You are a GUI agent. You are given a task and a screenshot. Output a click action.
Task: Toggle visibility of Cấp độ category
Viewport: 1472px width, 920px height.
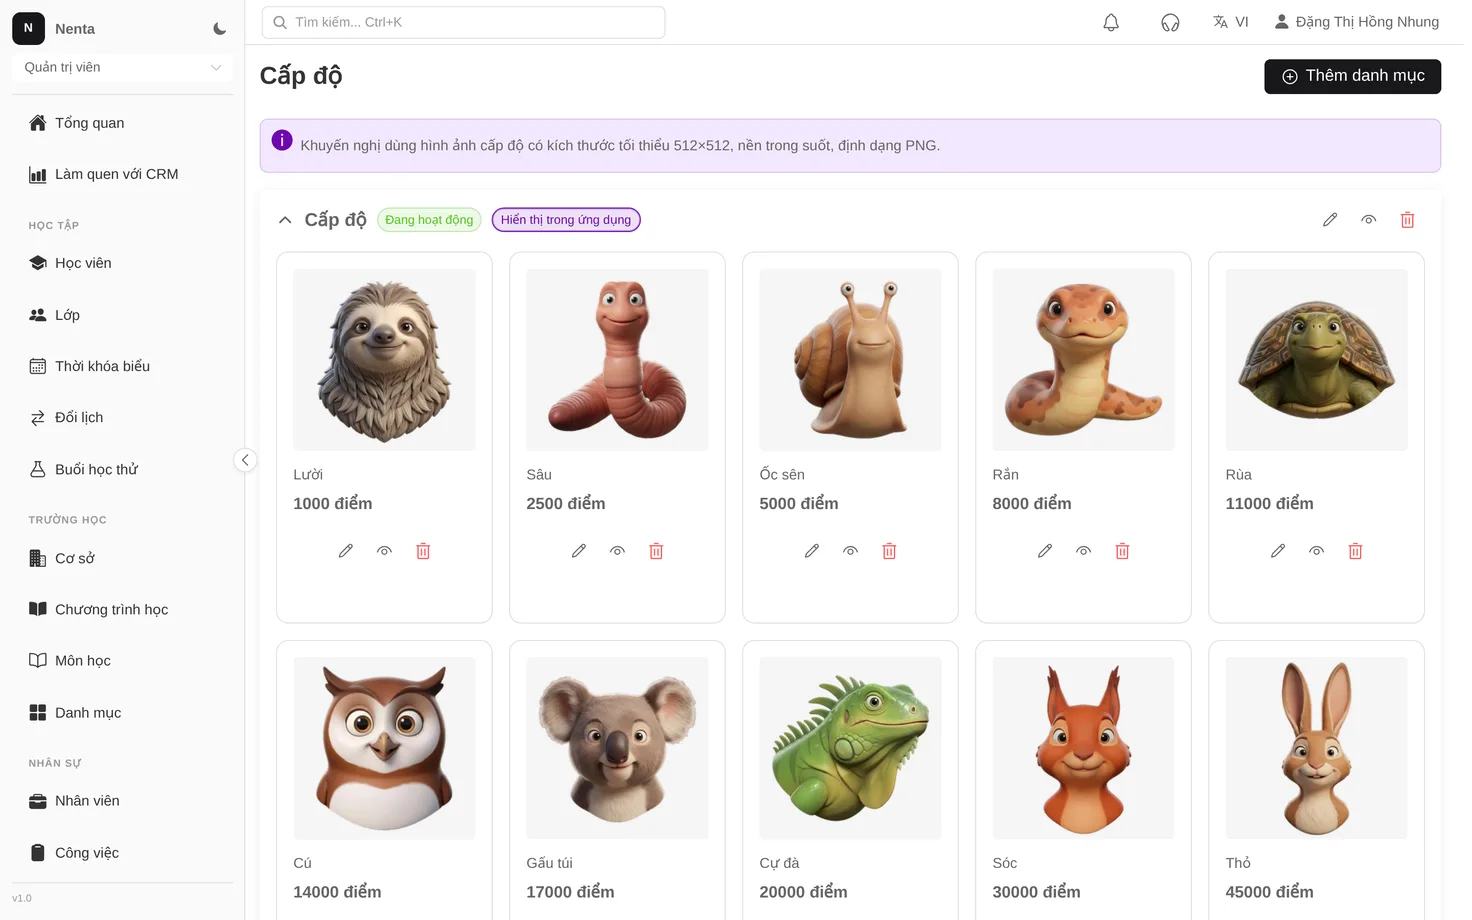tap(1369, 220)
